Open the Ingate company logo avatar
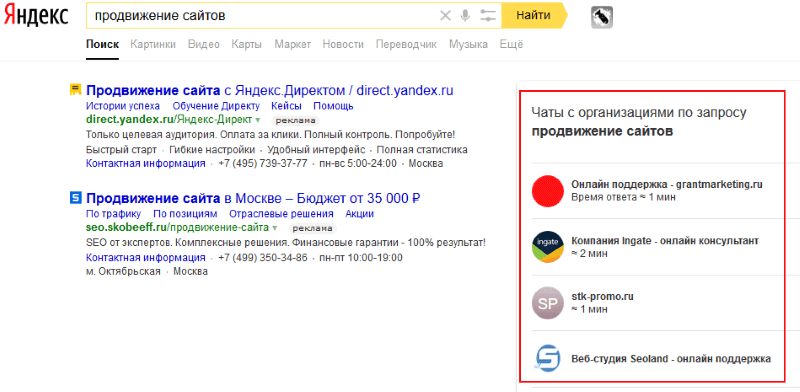This screenshot has height=392, width=800. (547, 247)
